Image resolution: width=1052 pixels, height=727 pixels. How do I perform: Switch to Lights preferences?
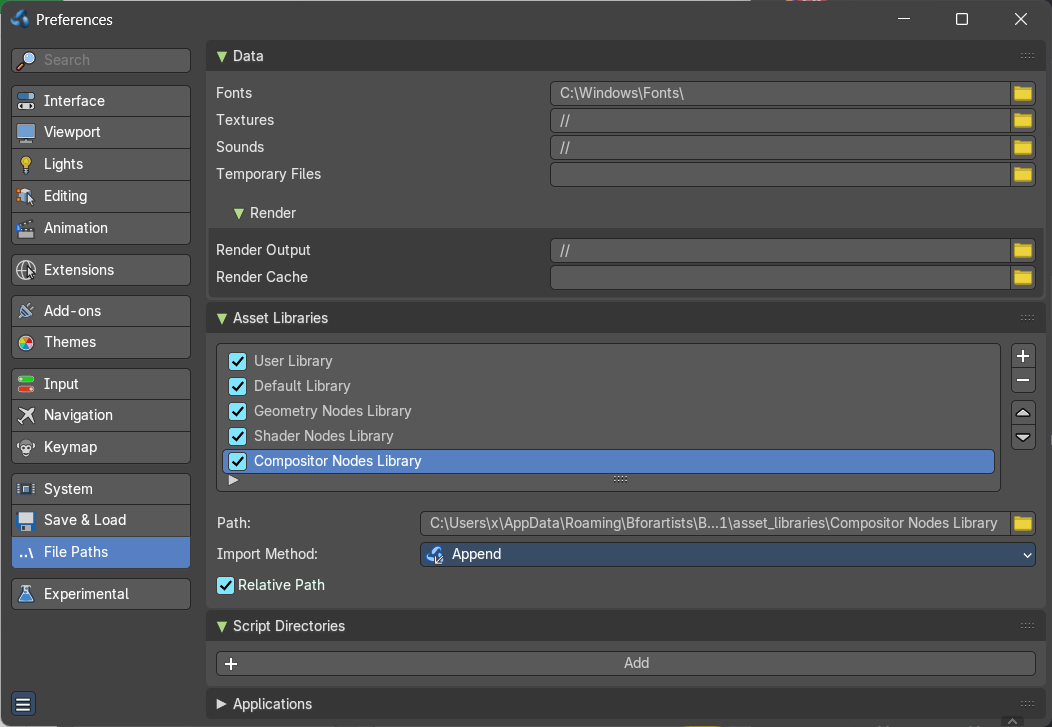coord(101,164)
